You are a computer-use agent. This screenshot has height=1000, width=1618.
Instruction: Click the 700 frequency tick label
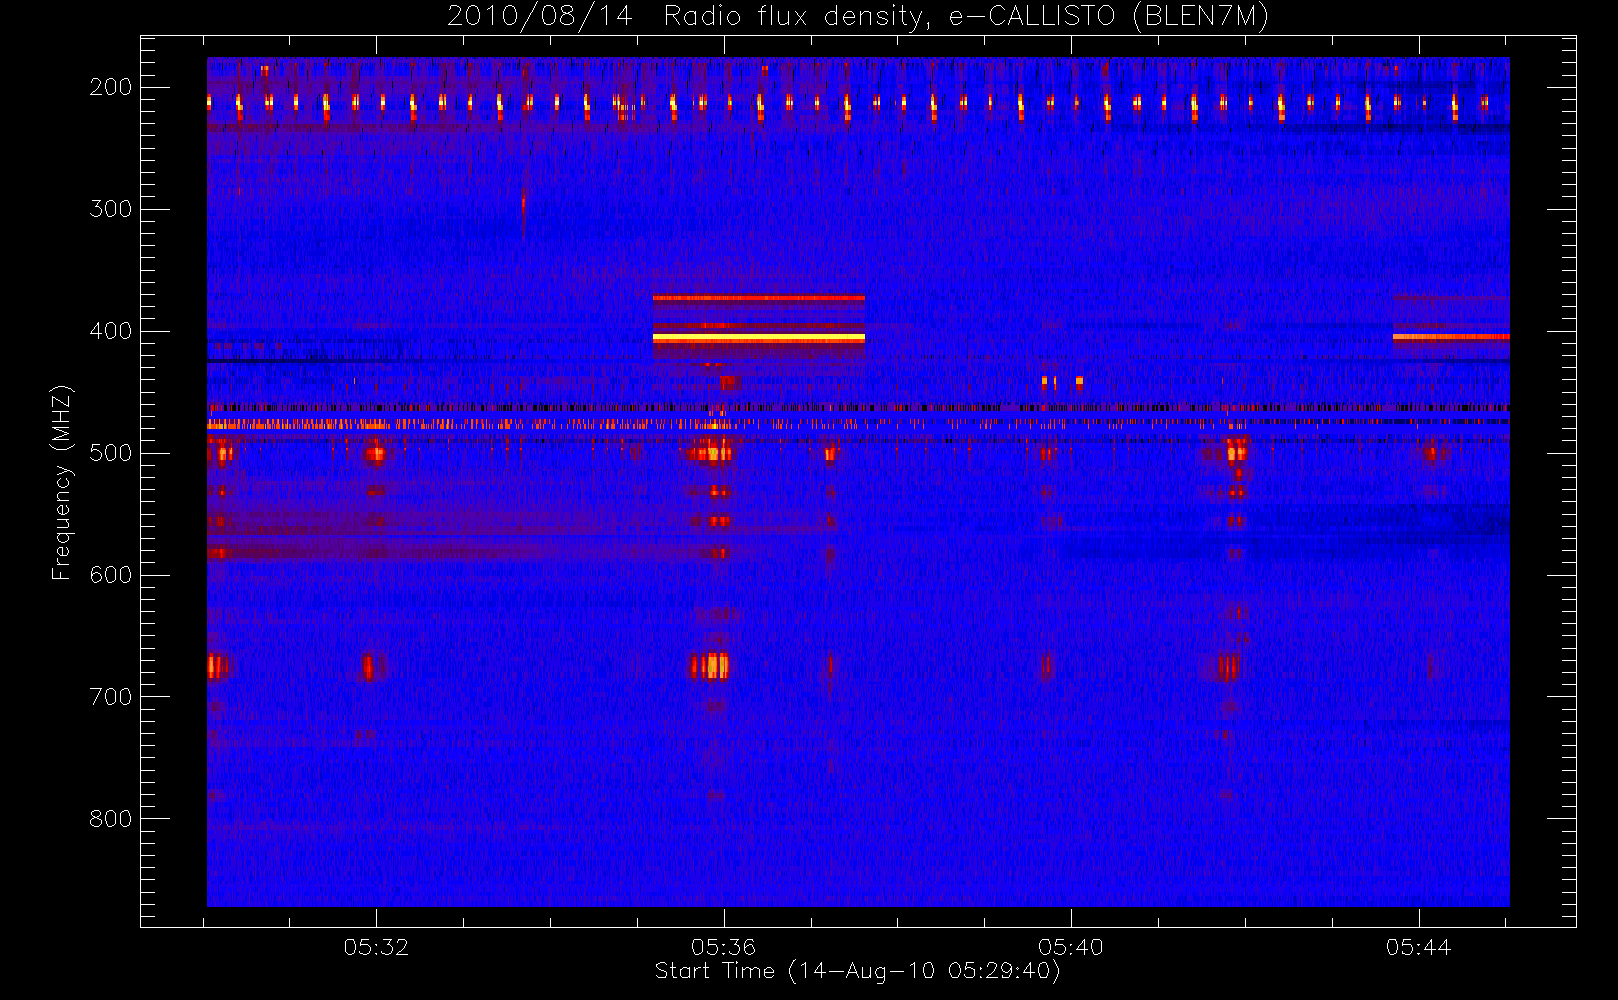click(x=111, y=697)
